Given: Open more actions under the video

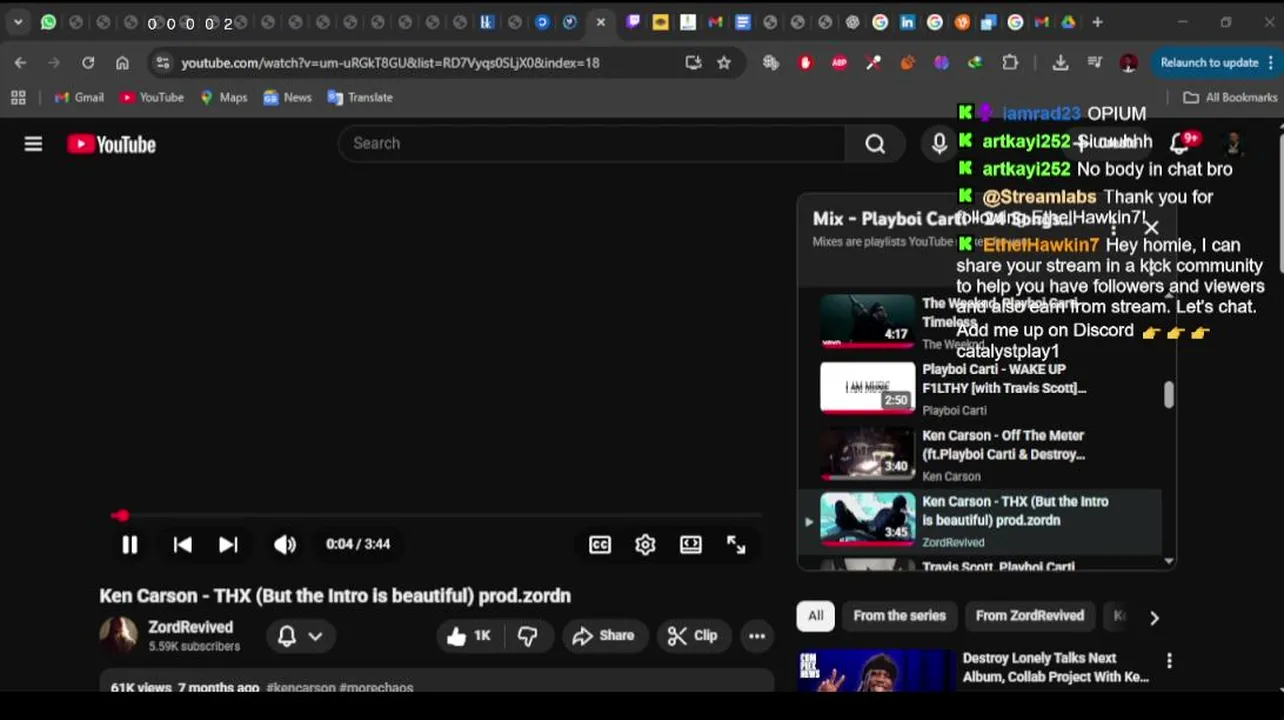Looking at the screenshot, I should (x=757, y=636).
